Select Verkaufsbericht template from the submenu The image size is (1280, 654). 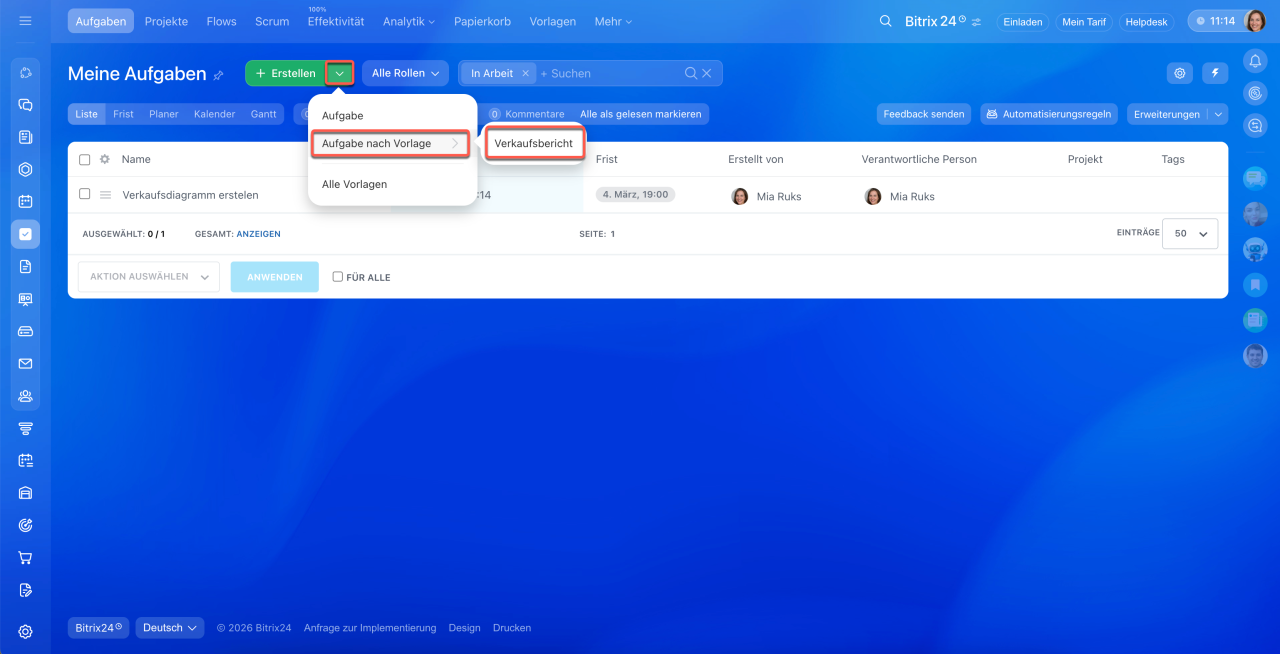click(x=534, y=143)
